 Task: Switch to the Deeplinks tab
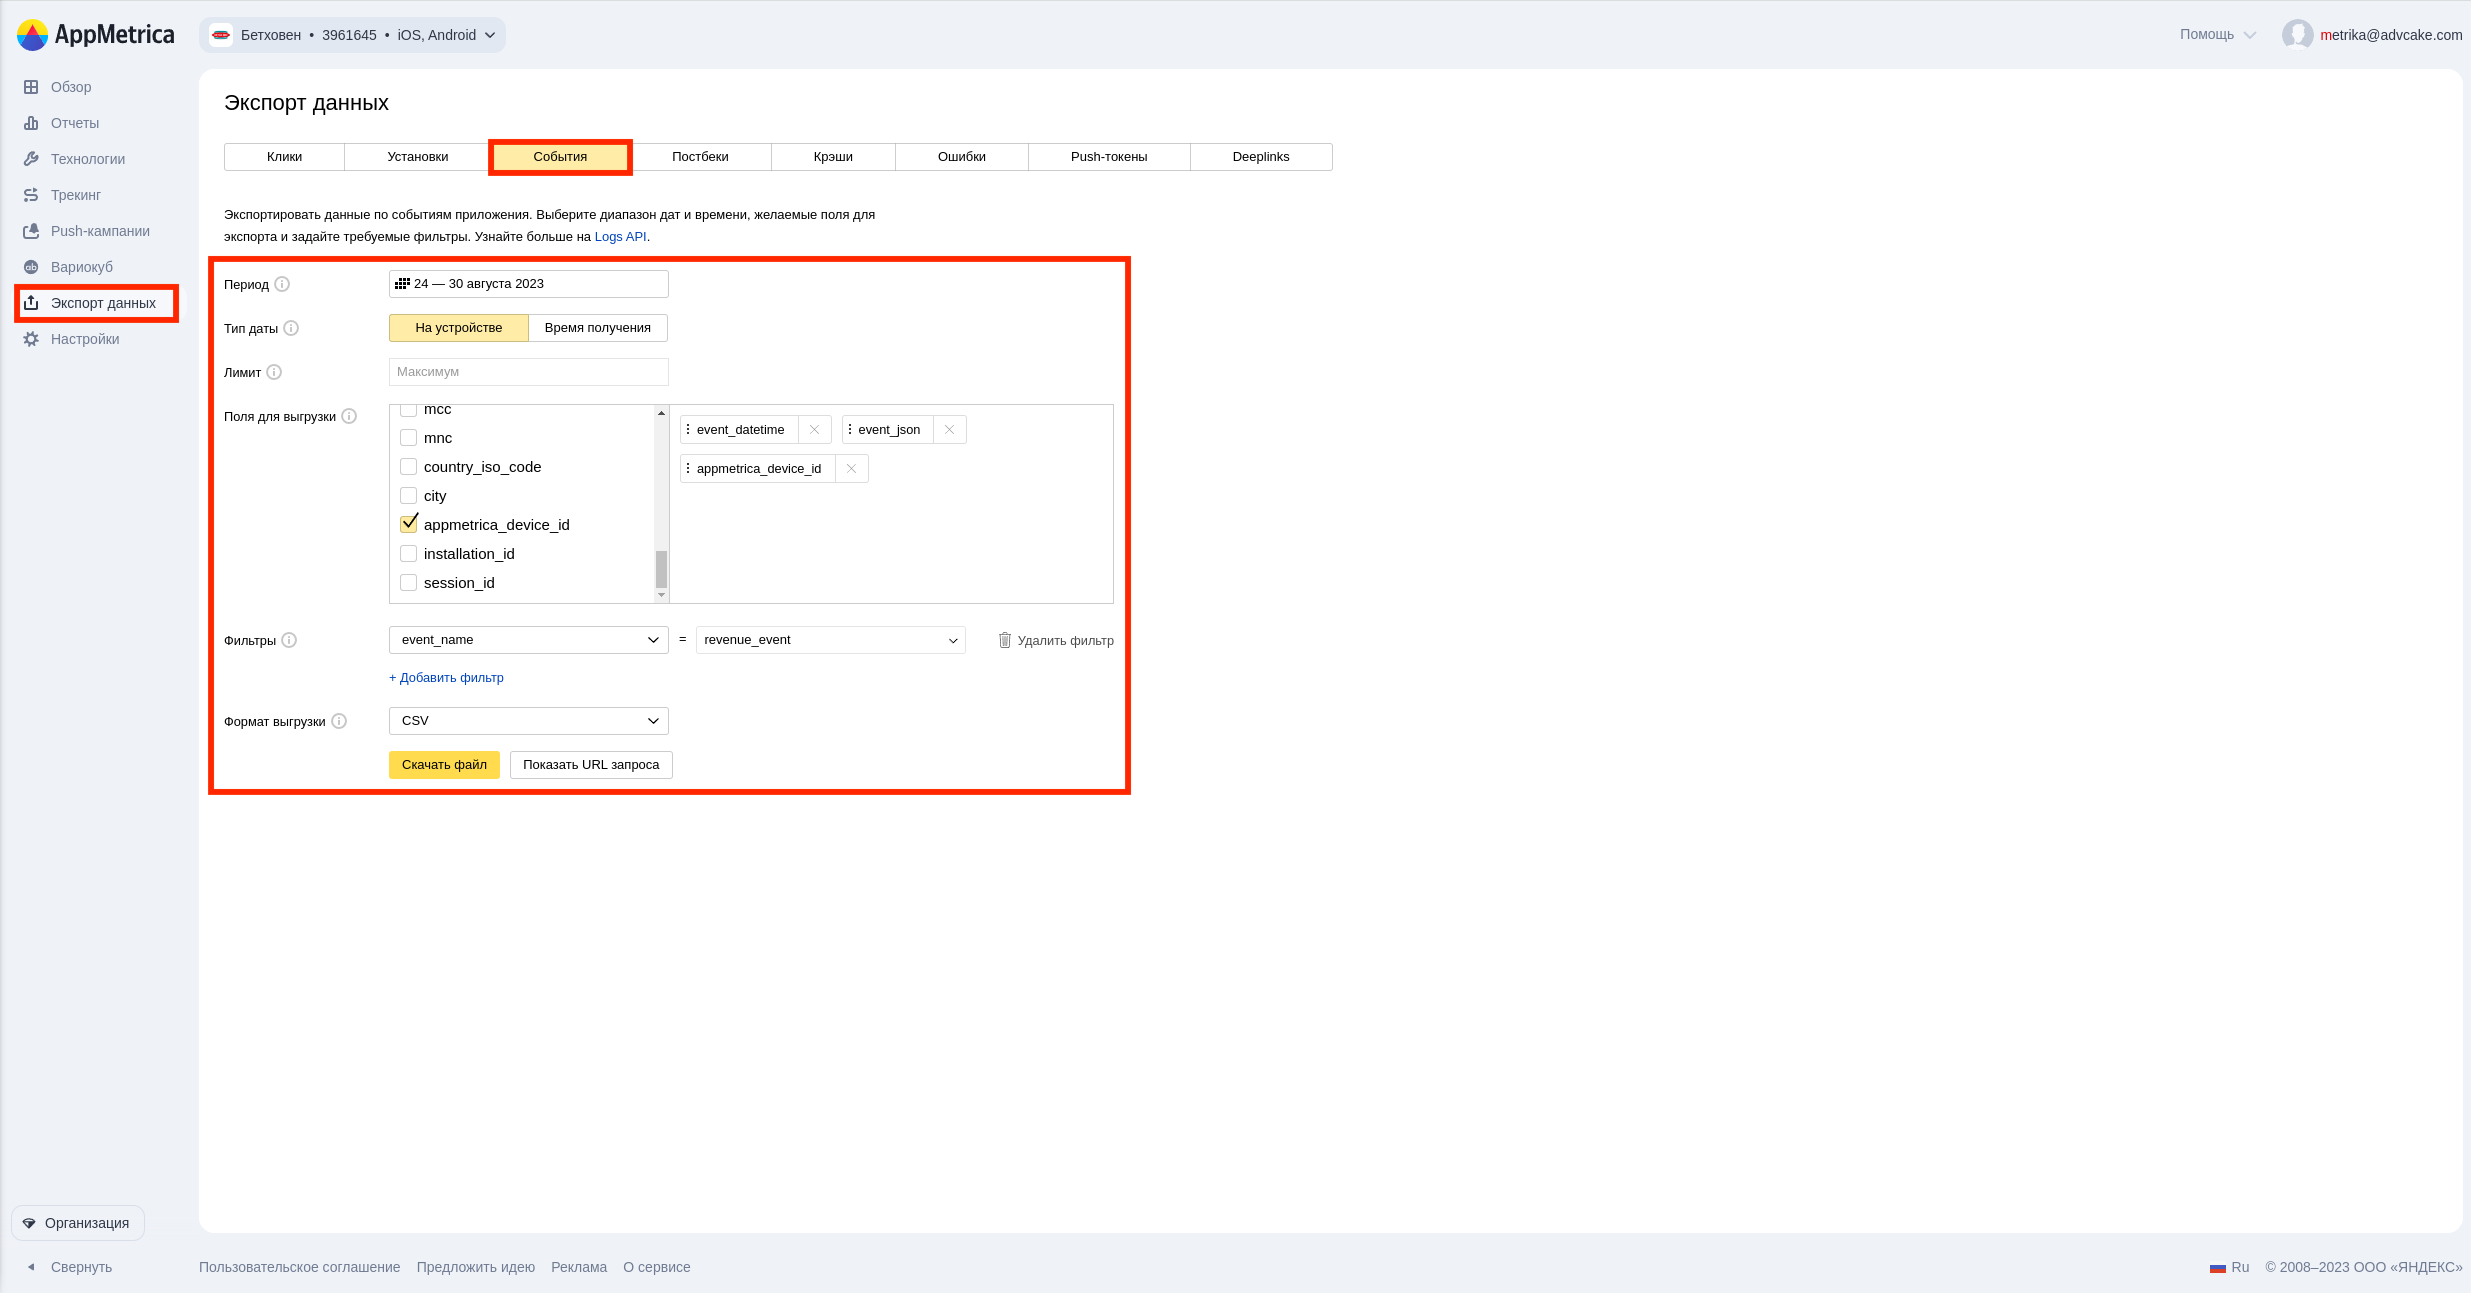click(x=1261, y=157)
